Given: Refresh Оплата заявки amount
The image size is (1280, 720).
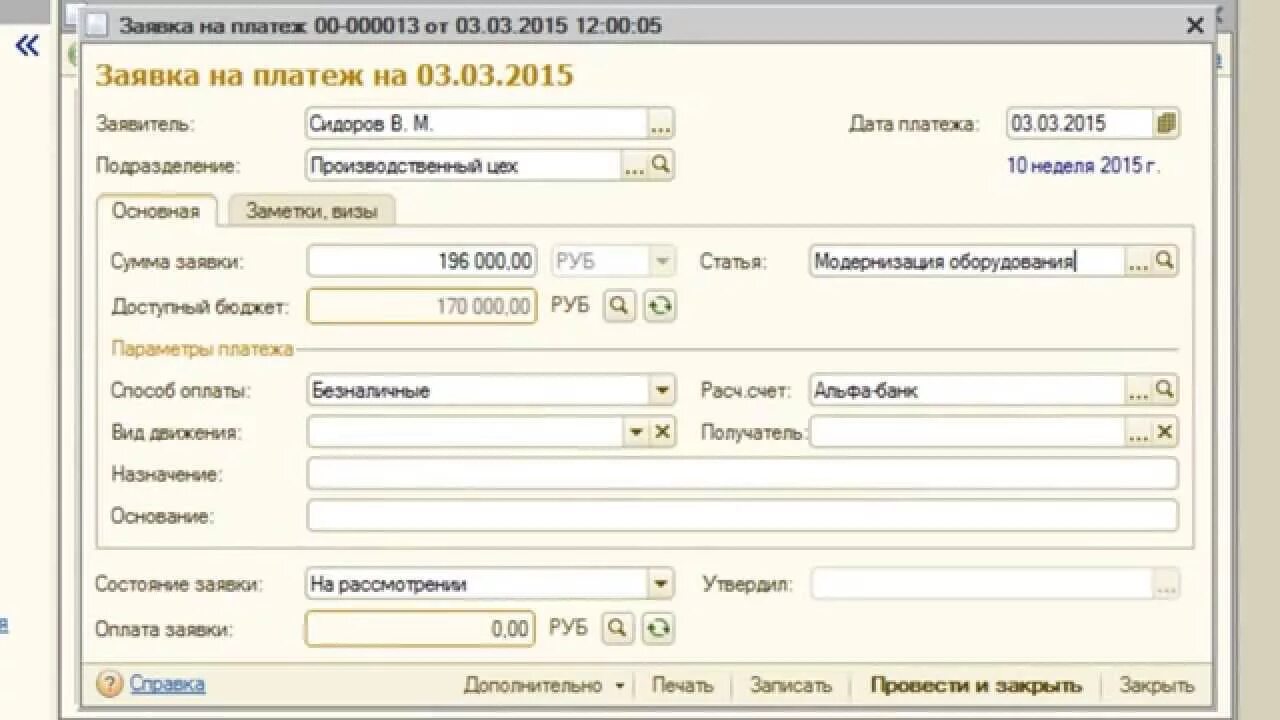Looking at the screenshot, I should (x=657, y=628).
